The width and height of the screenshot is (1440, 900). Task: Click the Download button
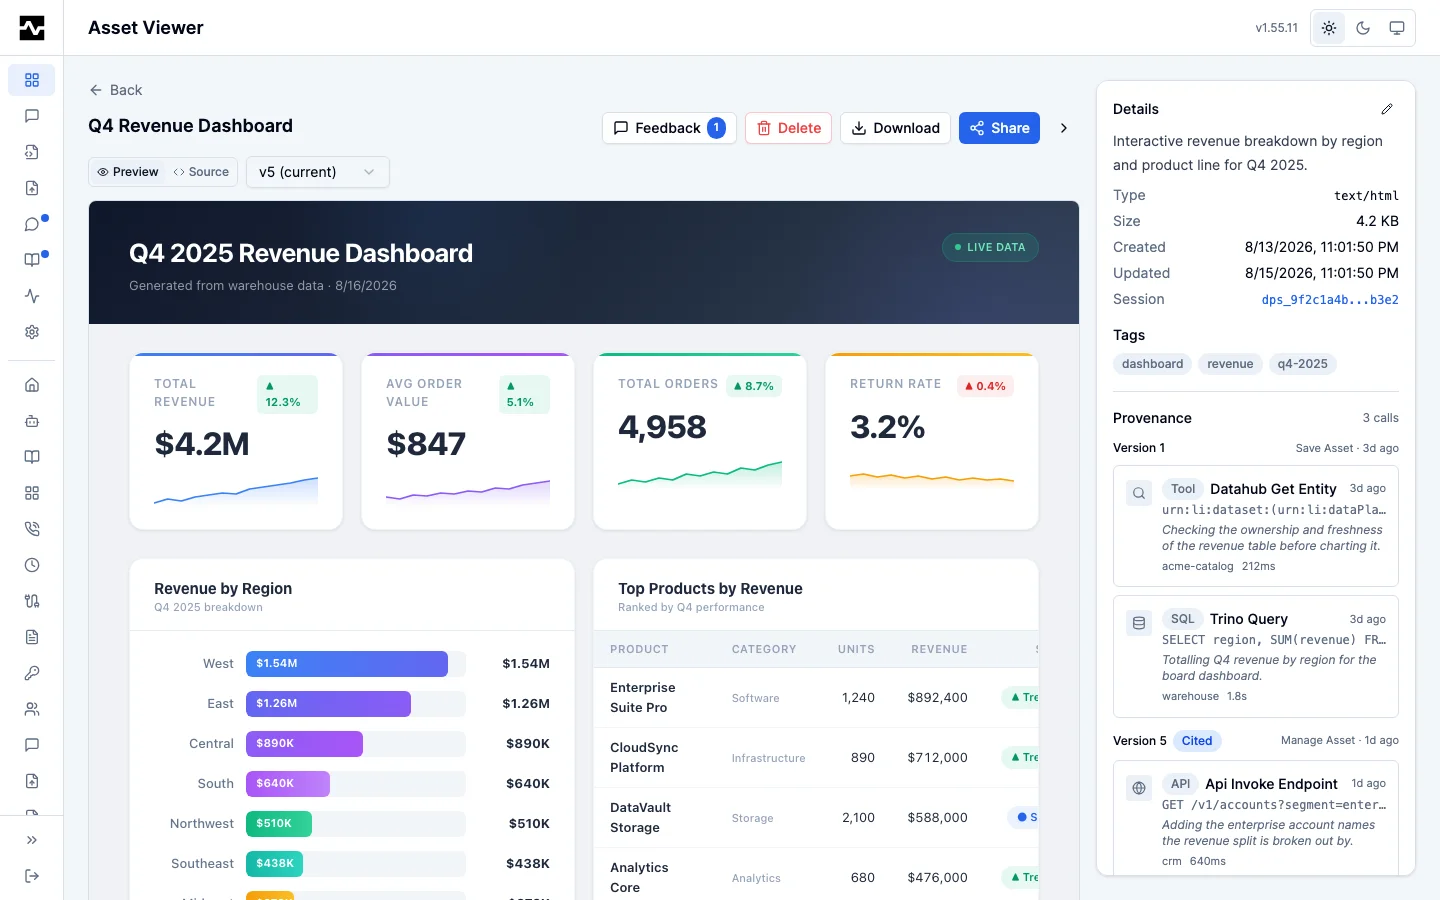pos(895,128)
